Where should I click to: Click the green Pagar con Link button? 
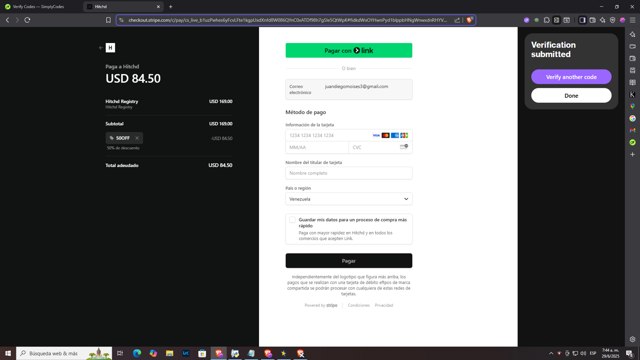[x=349, y=50]
